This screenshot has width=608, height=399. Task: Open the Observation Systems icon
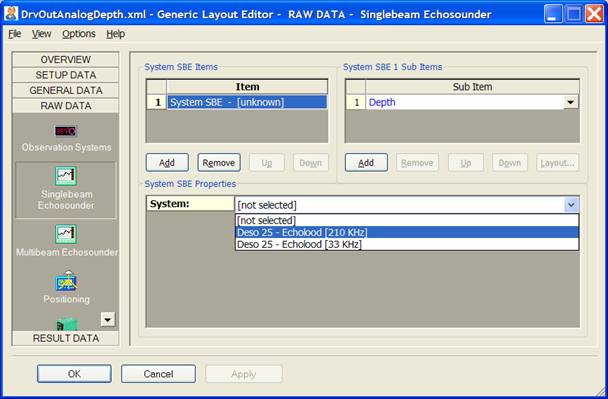click(x=66, y=131)
